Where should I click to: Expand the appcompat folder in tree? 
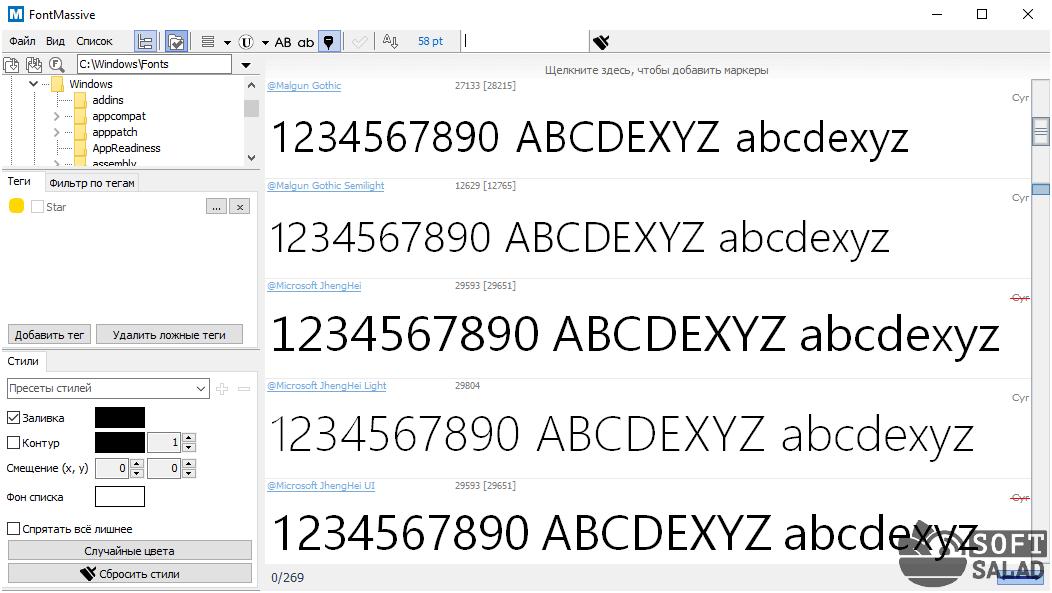pyautogui.click(x=57, y=117)
